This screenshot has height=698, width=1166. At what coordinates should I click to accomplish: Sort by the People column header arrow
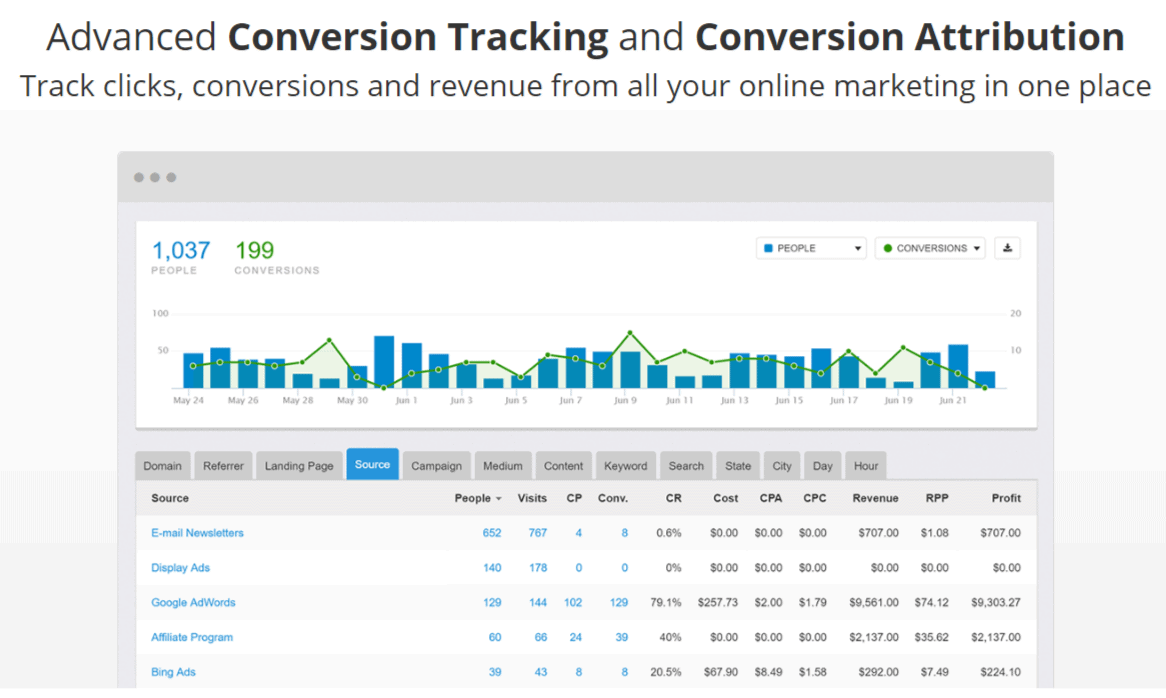(x=498, y=499)
